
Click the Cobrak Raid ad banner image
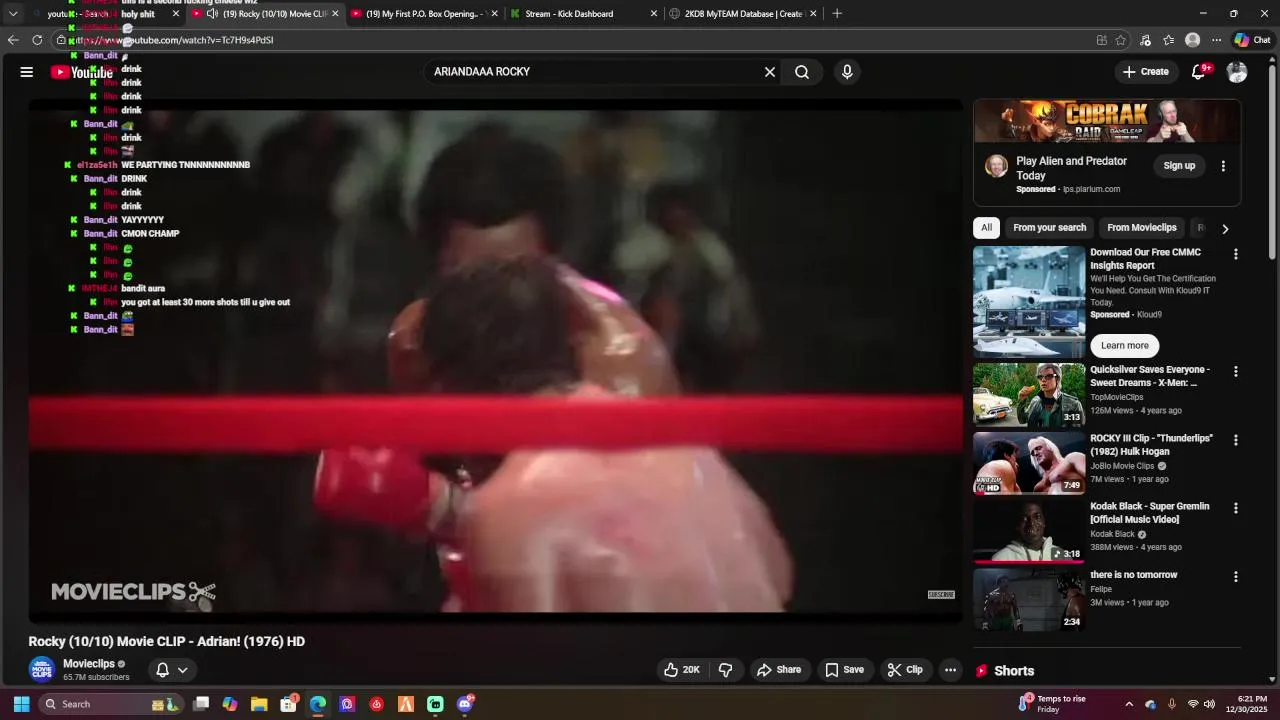tap(1107, 122)
